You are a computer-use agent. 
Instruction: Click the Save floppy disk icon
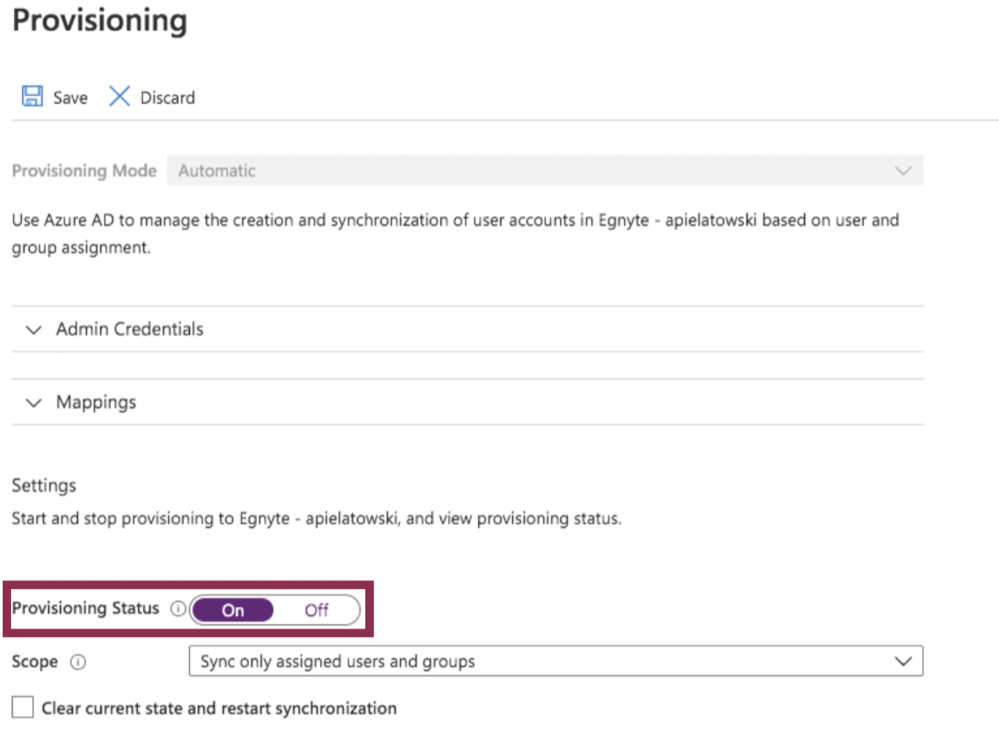pyautogui.click(x=31, y=97)
